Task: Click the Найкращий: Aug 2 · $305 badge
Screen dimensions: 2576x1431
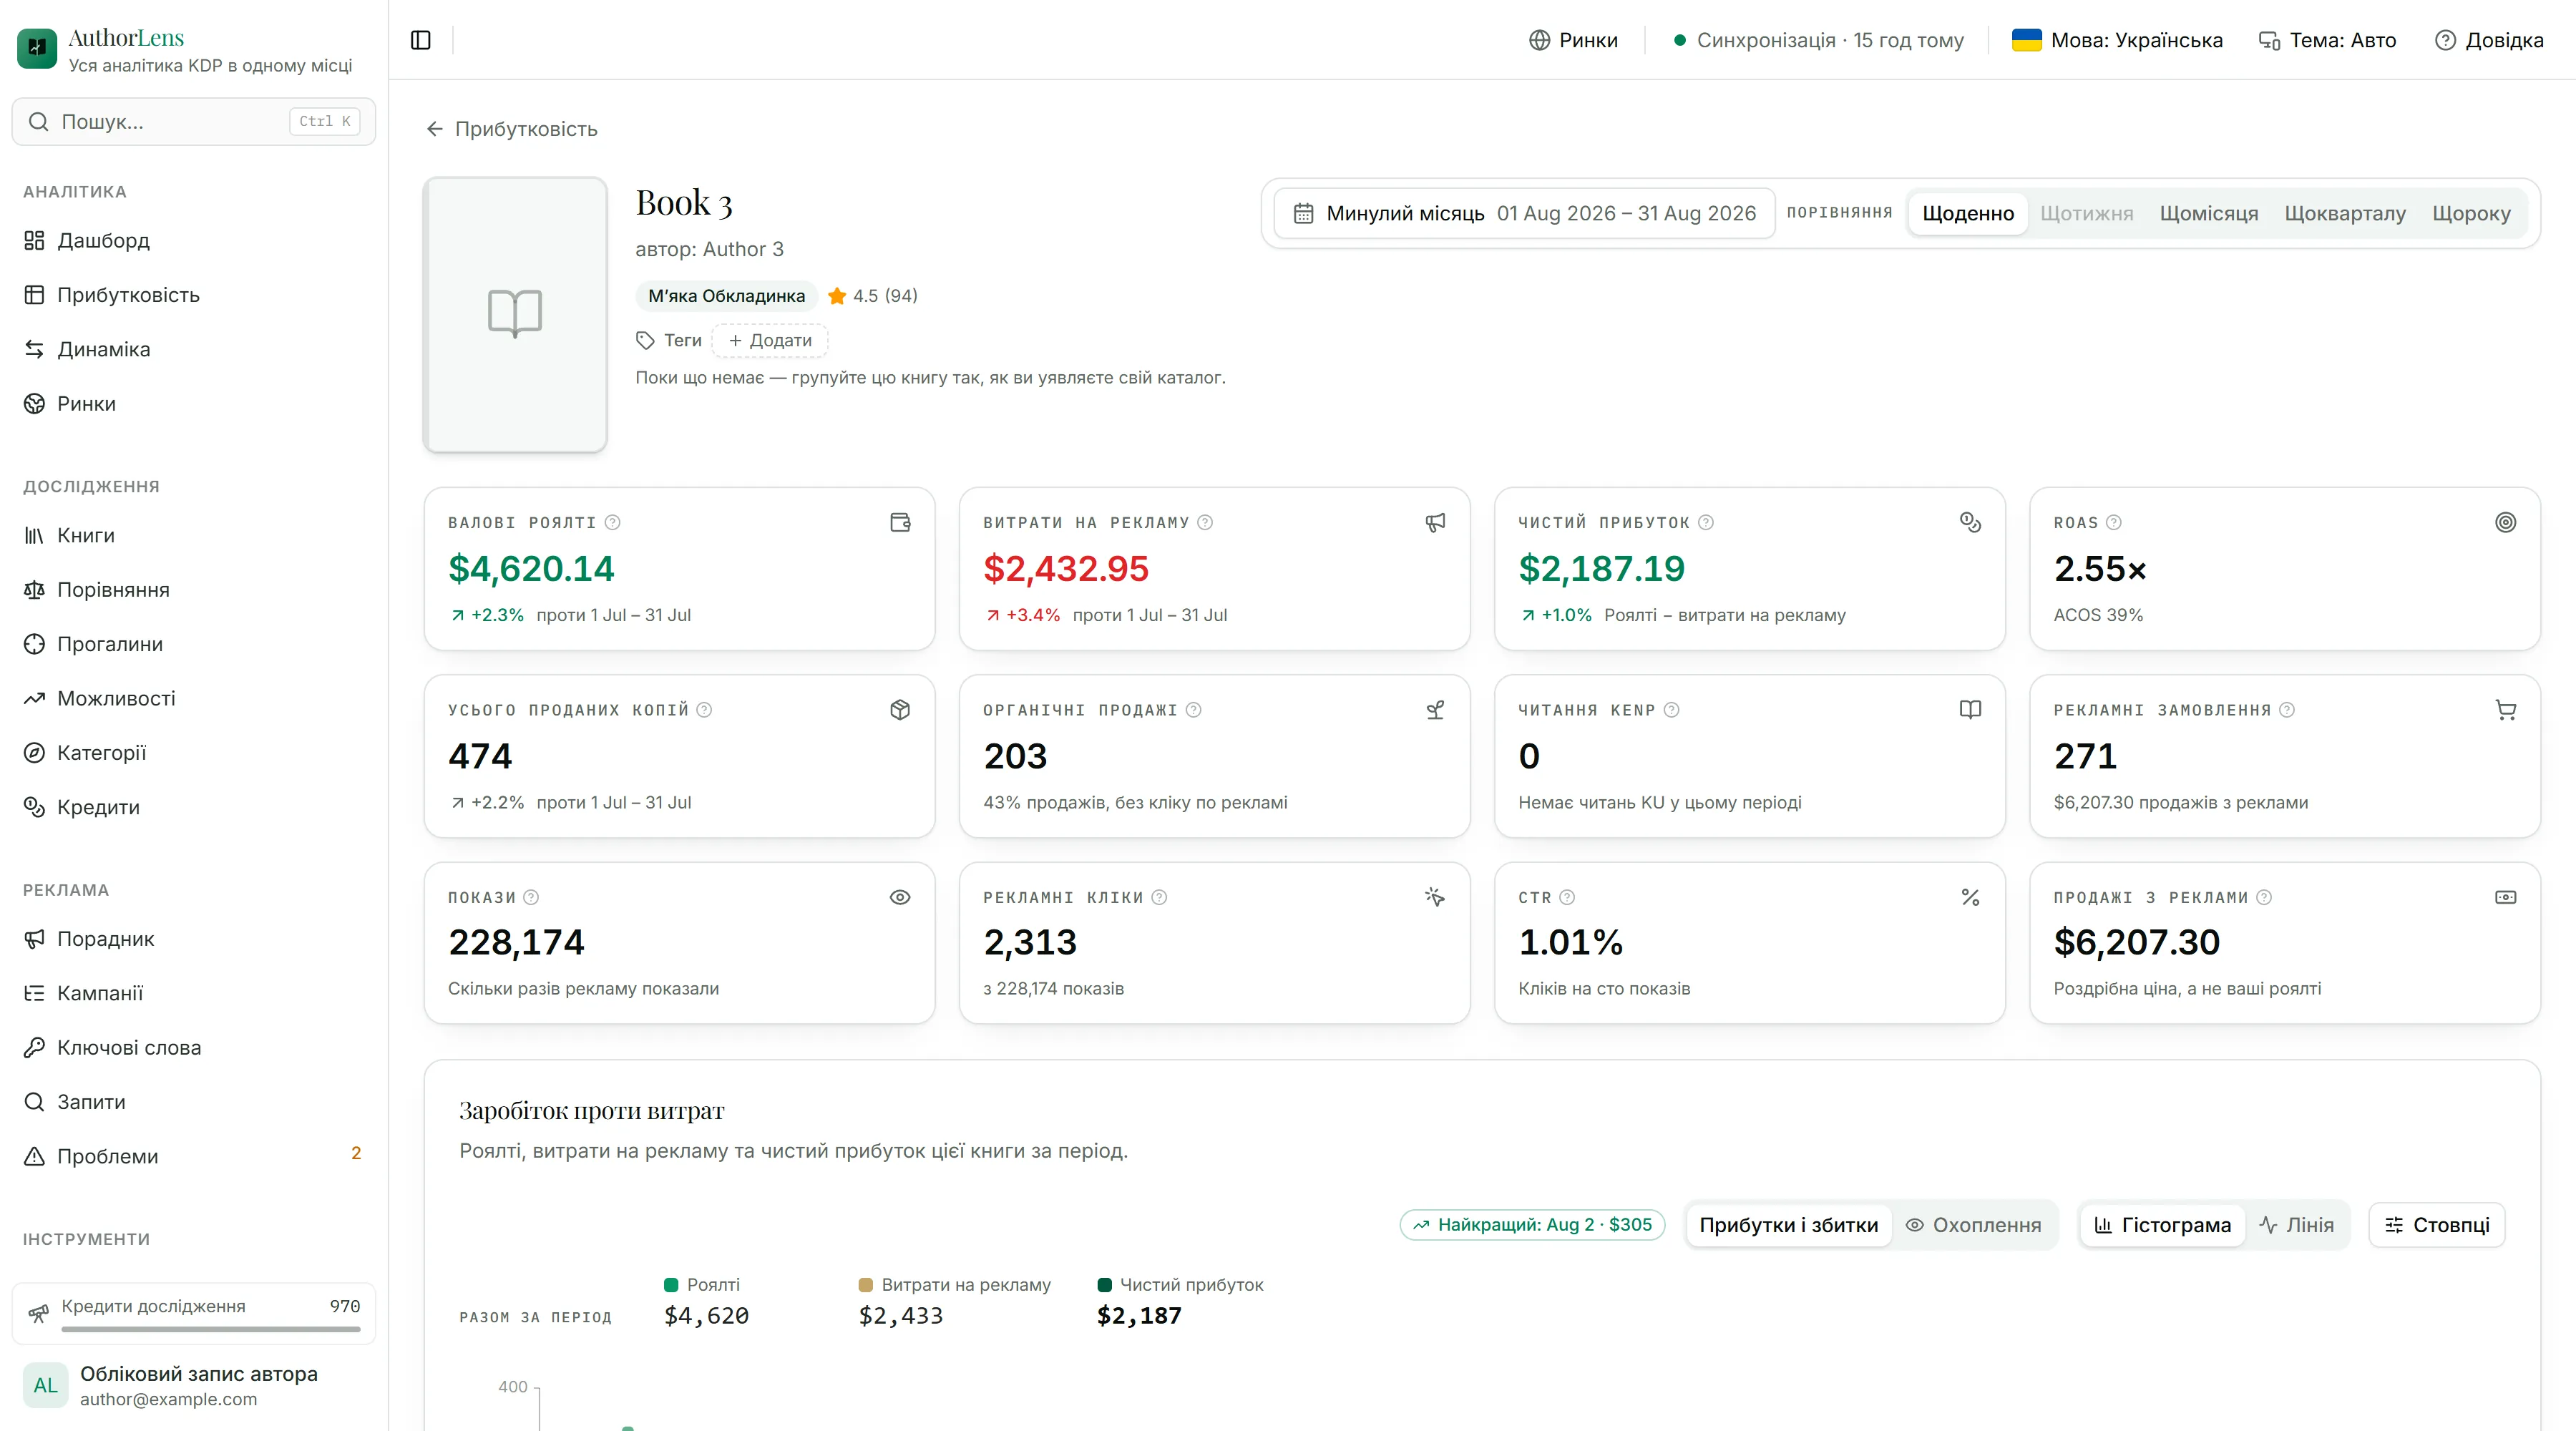Action: coord(1532,1225)
